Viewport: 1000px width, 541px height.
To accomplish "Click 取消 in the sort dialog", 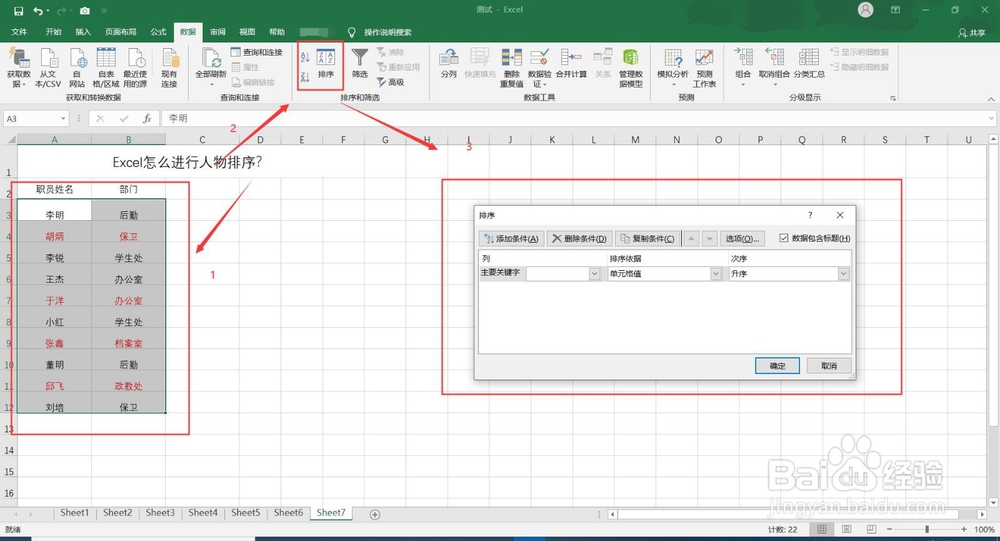I will tap(829, 366).
